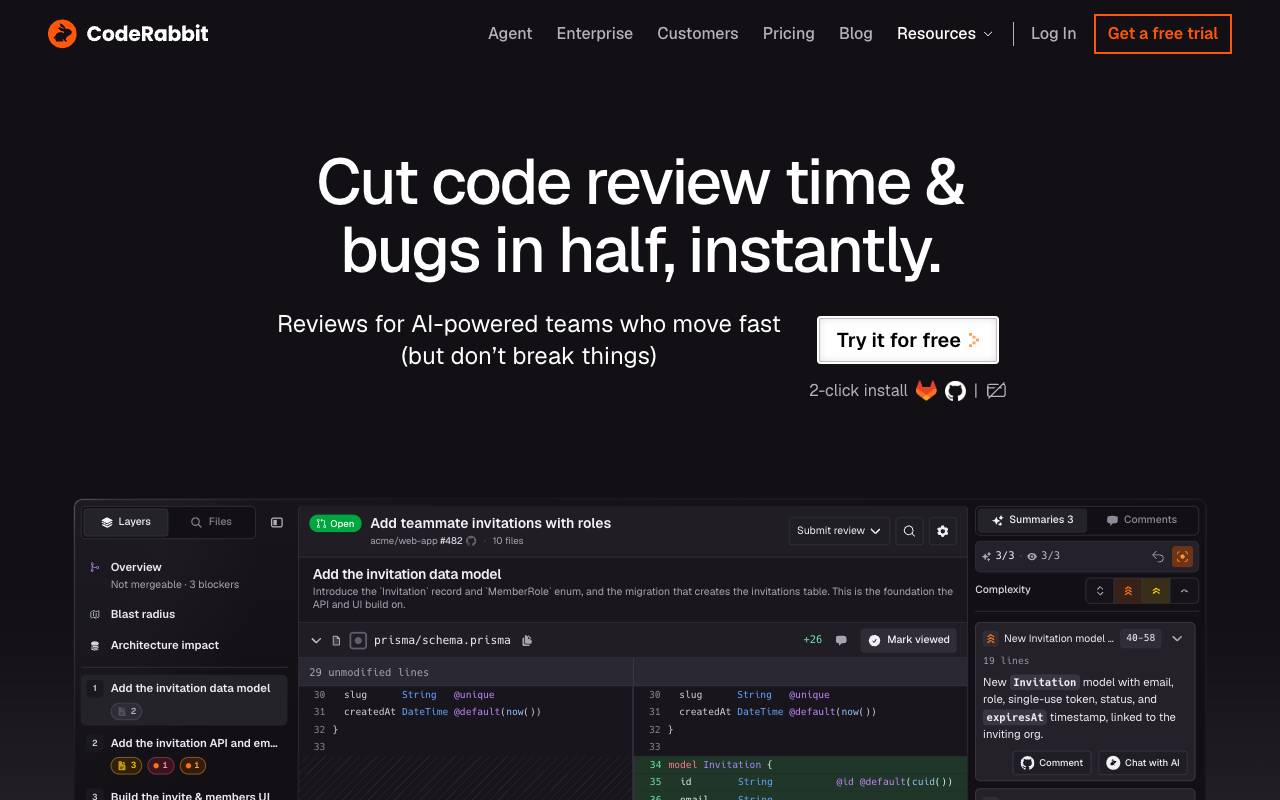This screenshot has width=1280, height=800.
Task: Click copy path icon after schema.prisma
Action: click(x=527, y=640)
